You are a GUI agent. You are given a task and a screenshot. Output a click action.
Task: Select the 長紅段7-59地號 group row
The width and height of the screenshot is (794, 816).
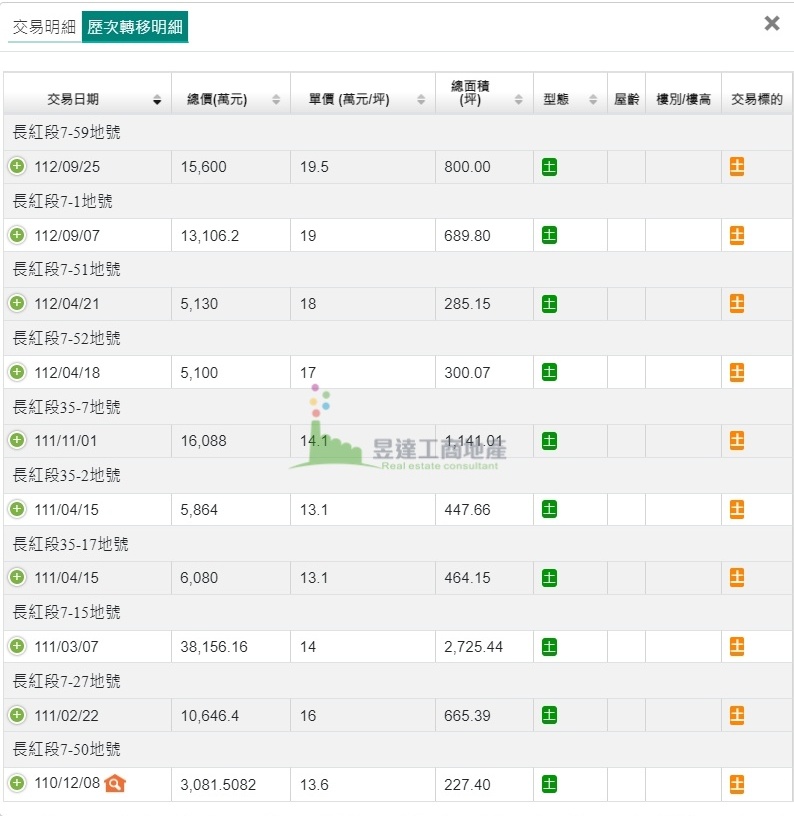398,132
